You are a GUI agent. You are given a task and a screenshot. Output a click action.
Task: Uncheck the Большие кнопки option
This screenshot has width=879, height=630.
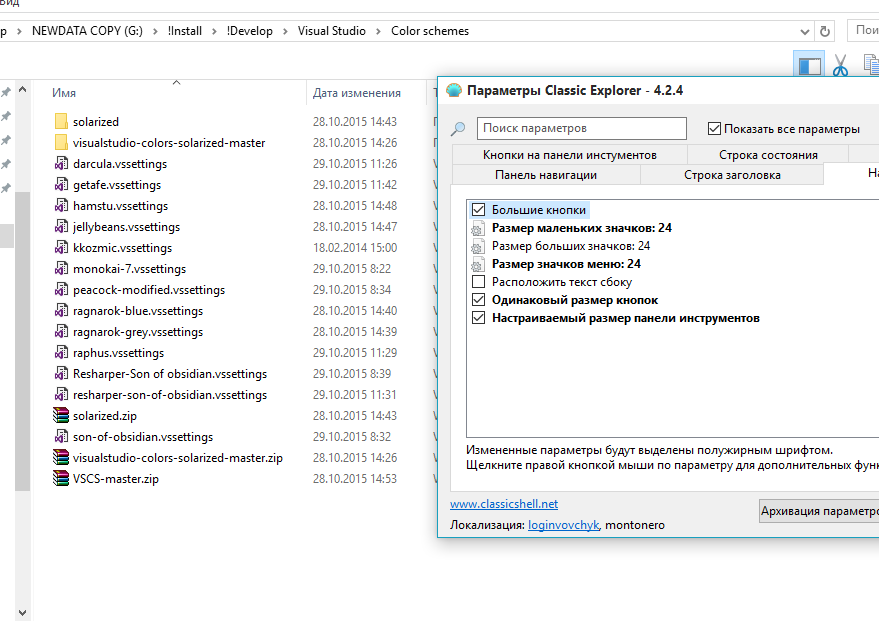tap(478, 210)
